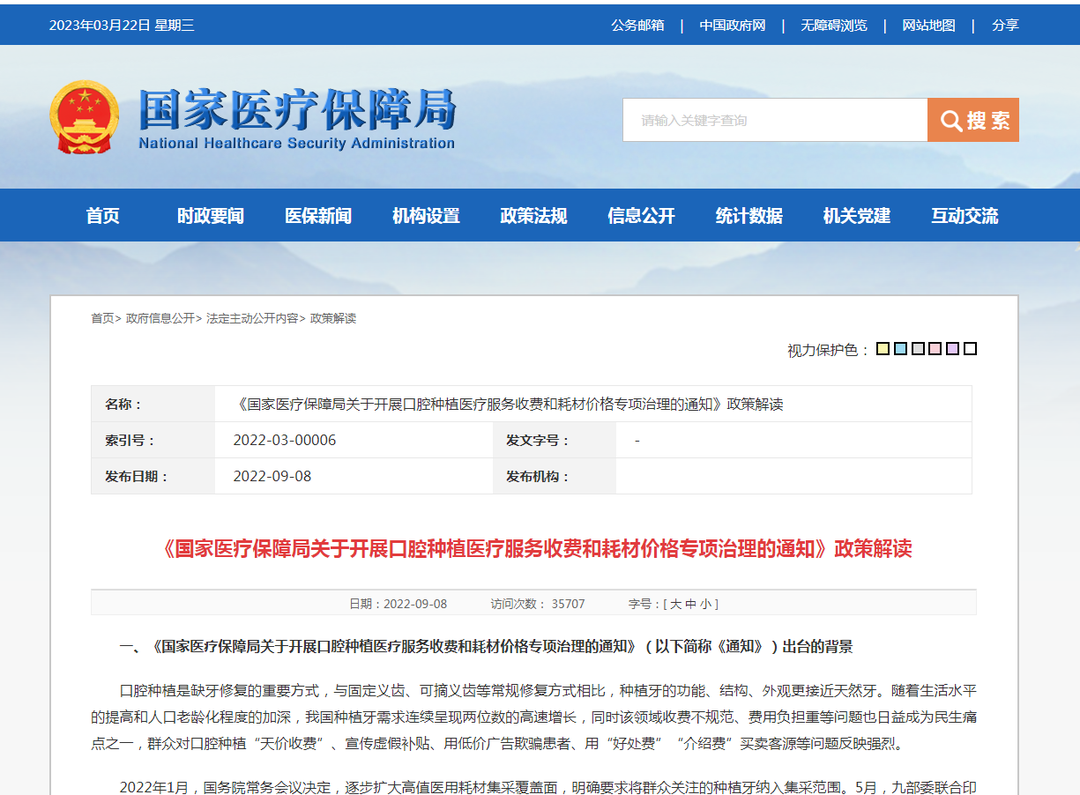Viewport: 1080px width, 795px height.
Task: Select the yellow vision protection color
Action: 883,348
